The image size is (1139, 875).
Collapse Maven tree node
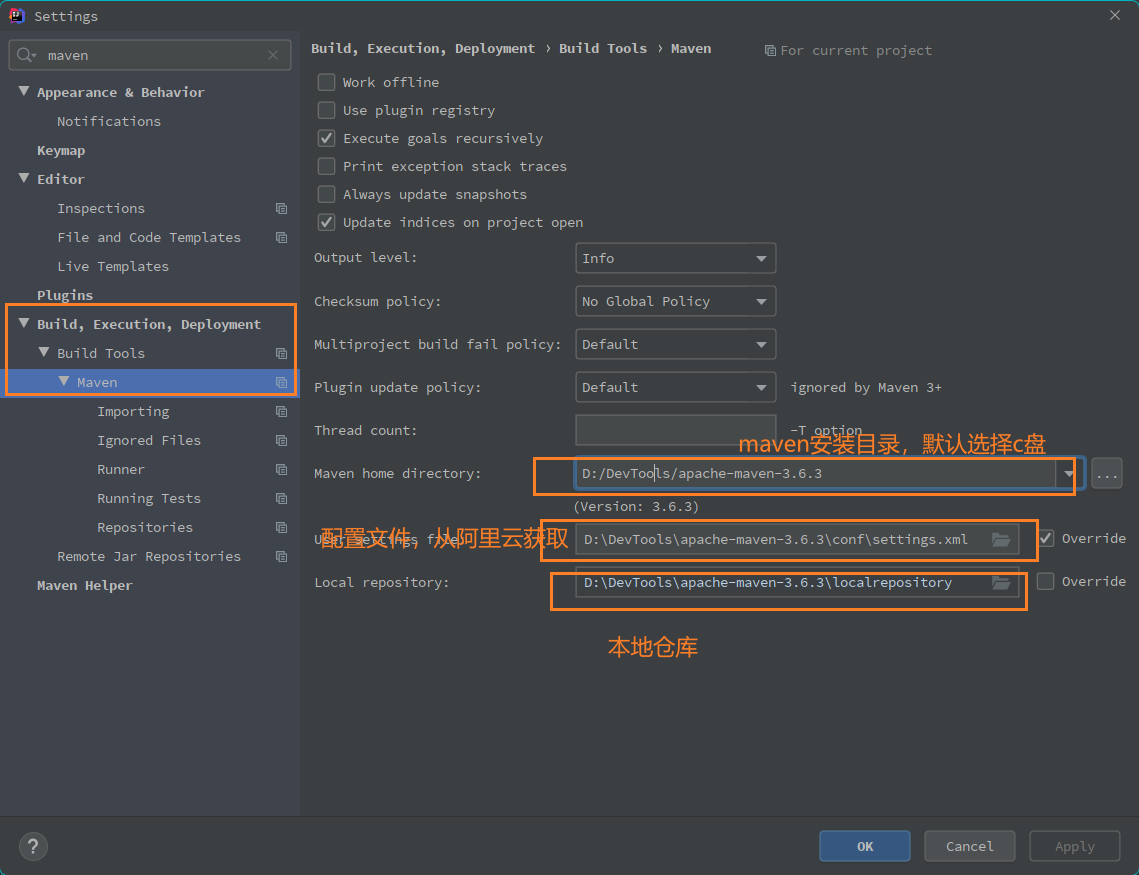pyautogui.click(x=64, y=381)
